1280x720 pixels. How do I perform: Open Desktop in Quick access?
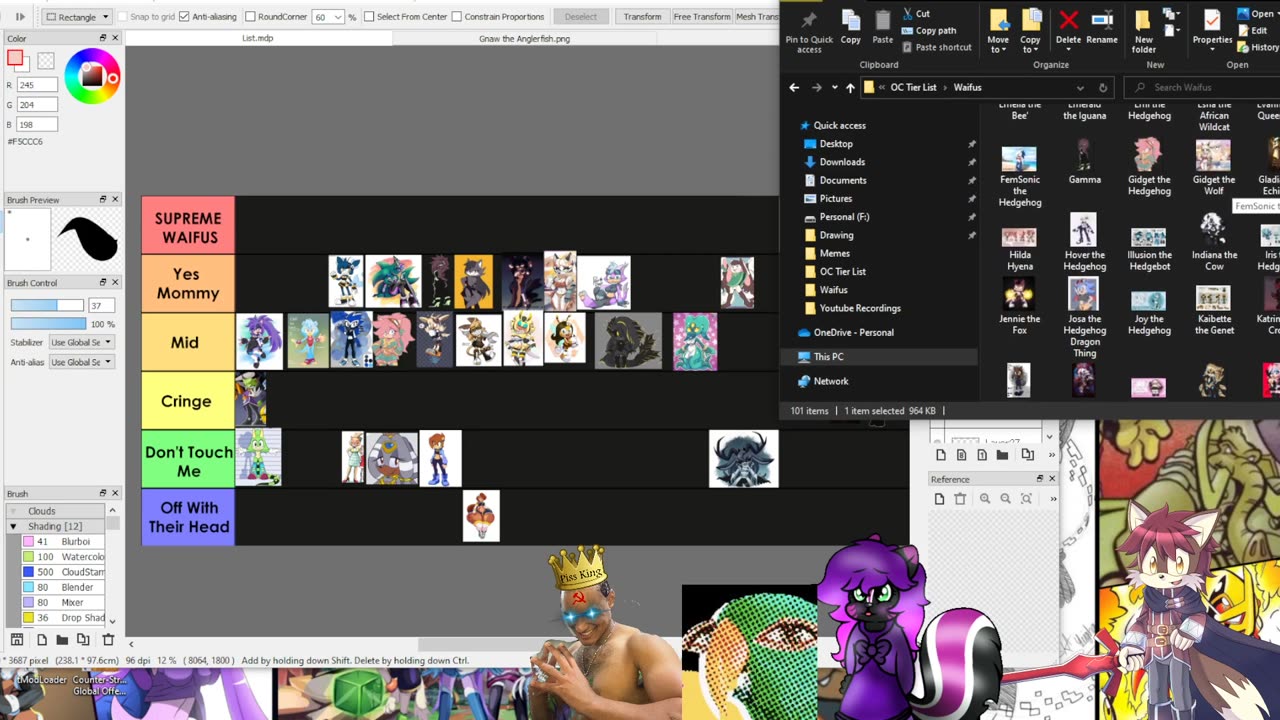point(836,144)
